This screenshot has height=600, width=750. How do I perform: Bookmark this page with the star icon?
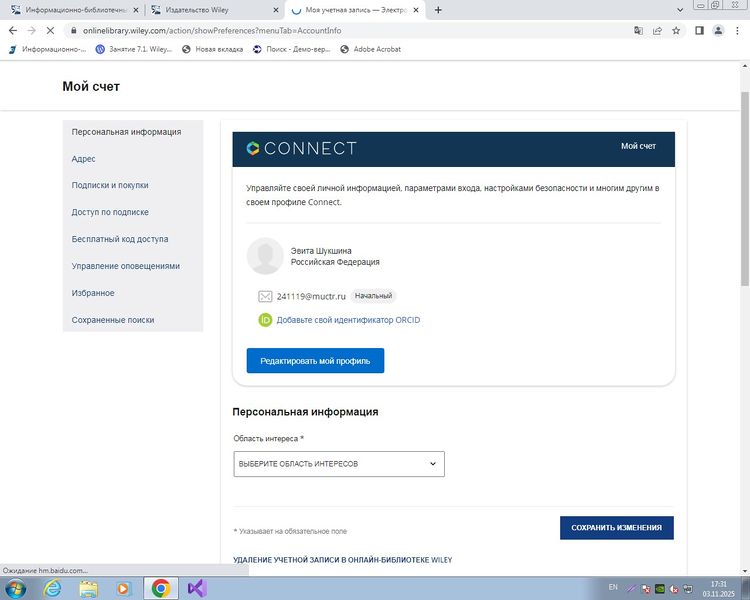tap(677, 30)
